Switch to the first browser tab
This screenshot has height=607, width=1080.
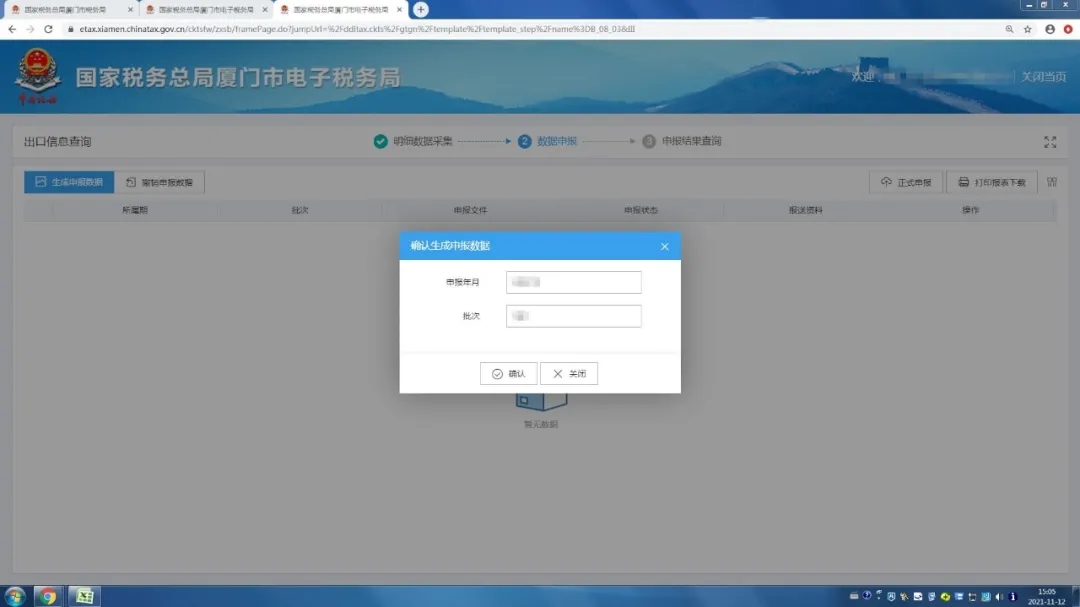pyautogui.click(x=66, y=9)
